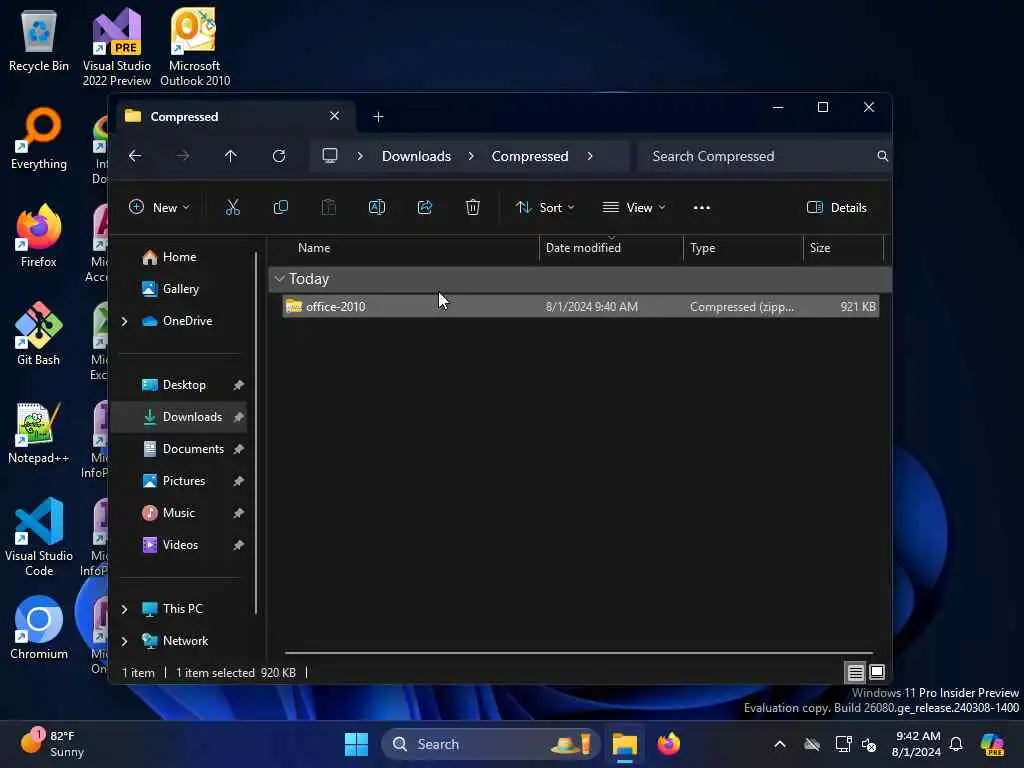Click the Share icon in toolbar
This screenshot has width=1024, height=768.
[x=424, y=208]
